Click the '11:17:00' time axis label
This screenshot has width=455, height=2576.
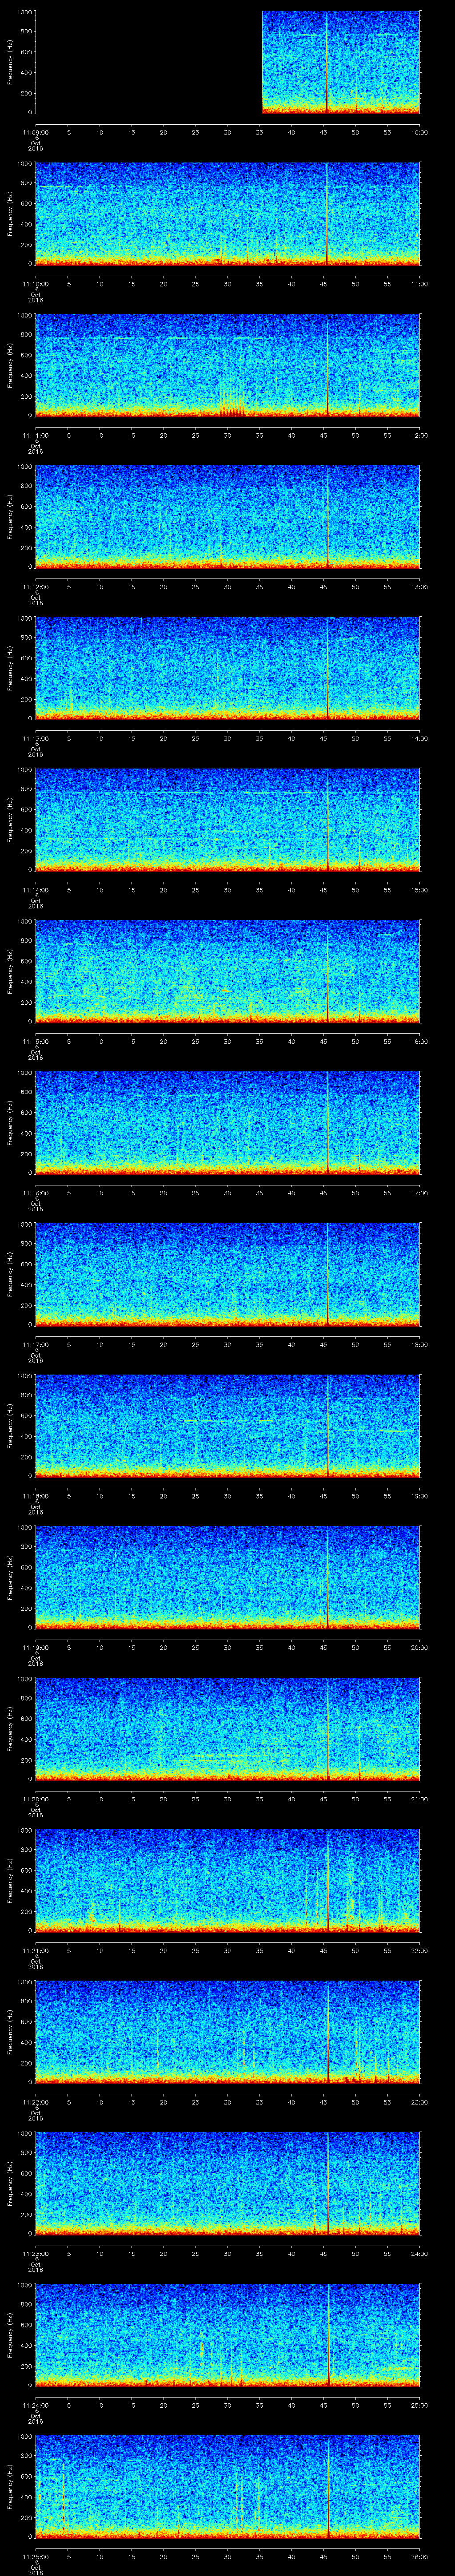(36, 1344)
